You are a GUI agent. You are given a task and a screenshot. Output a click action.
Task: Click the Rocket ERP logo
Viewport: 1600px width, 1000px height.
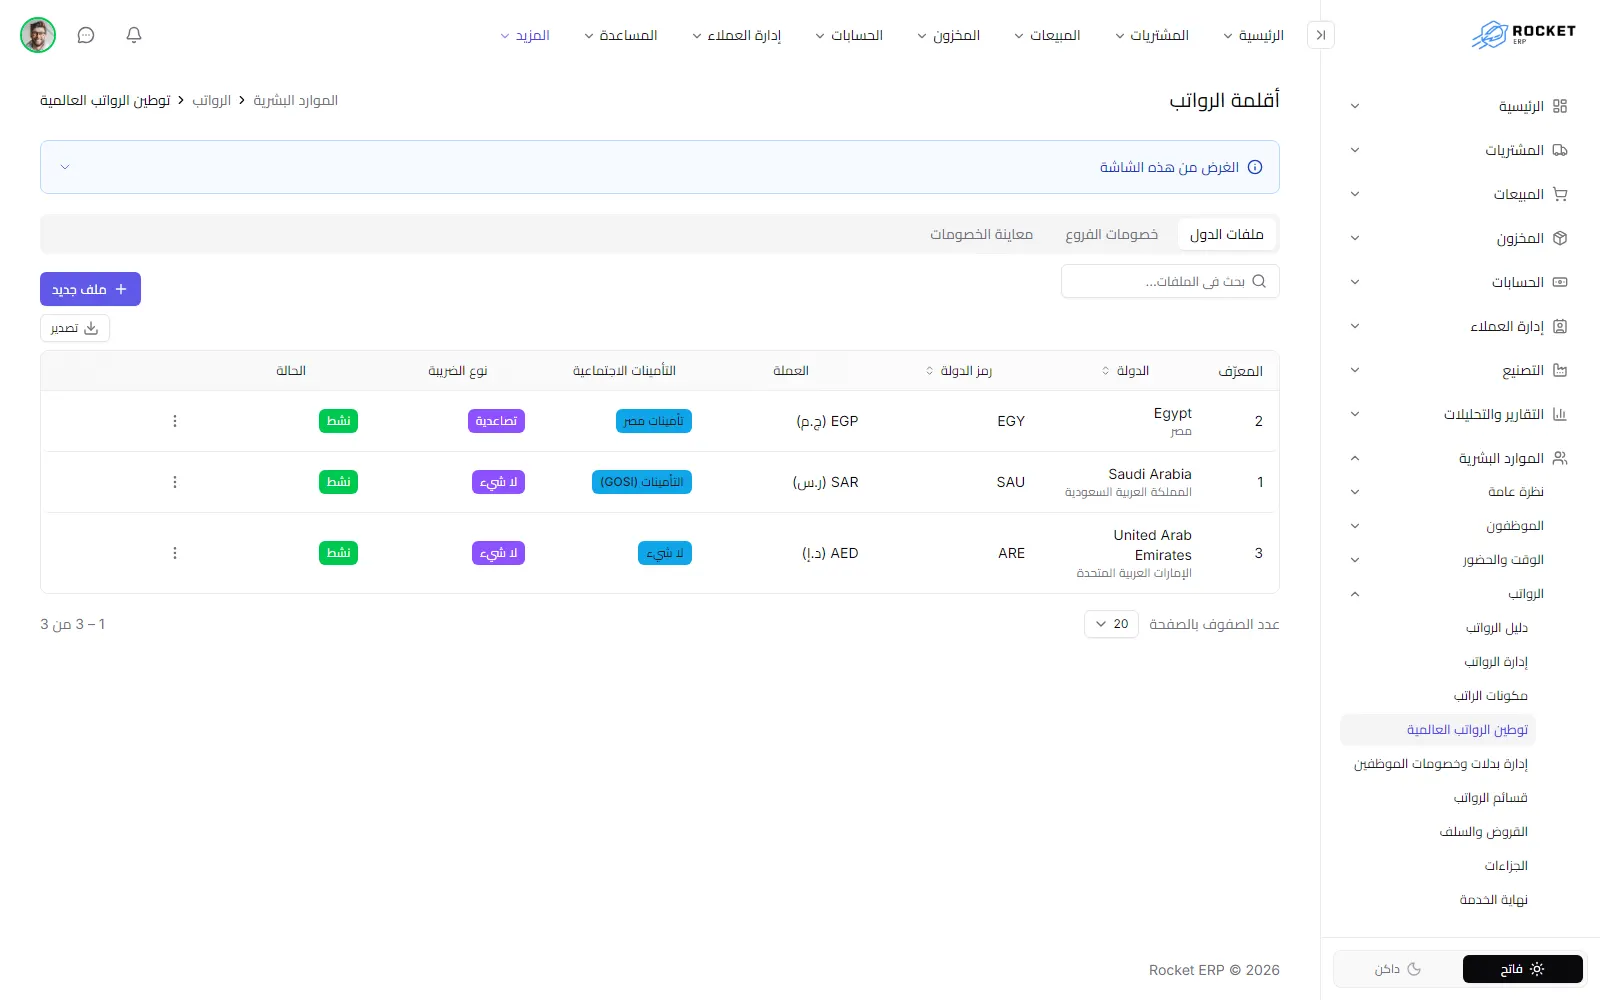pos(1524,35)
